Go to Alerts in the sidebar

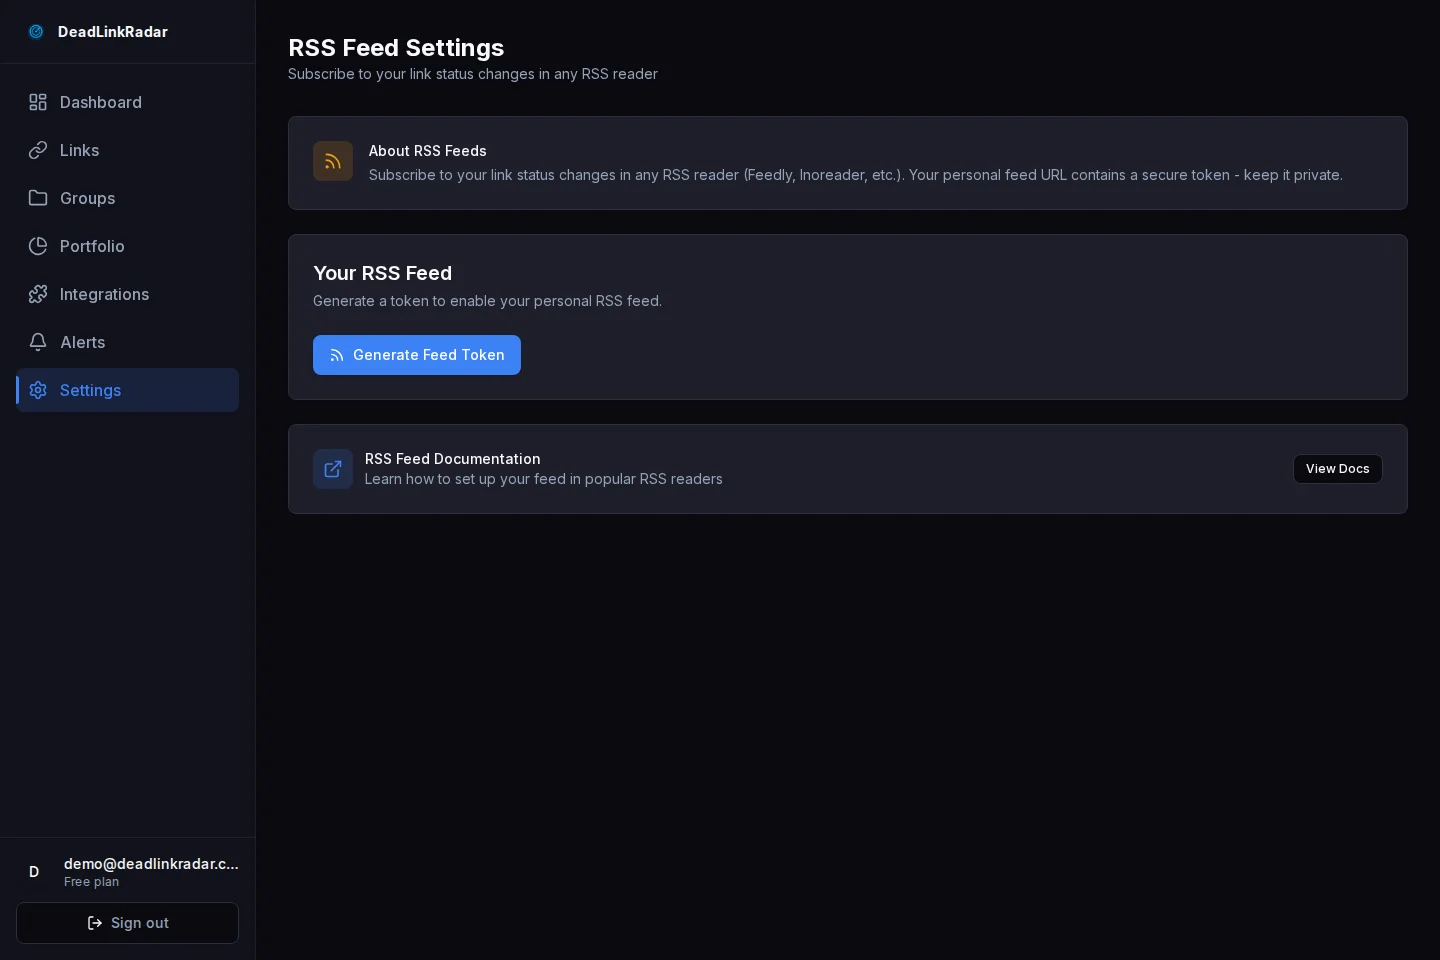[82, 342]
